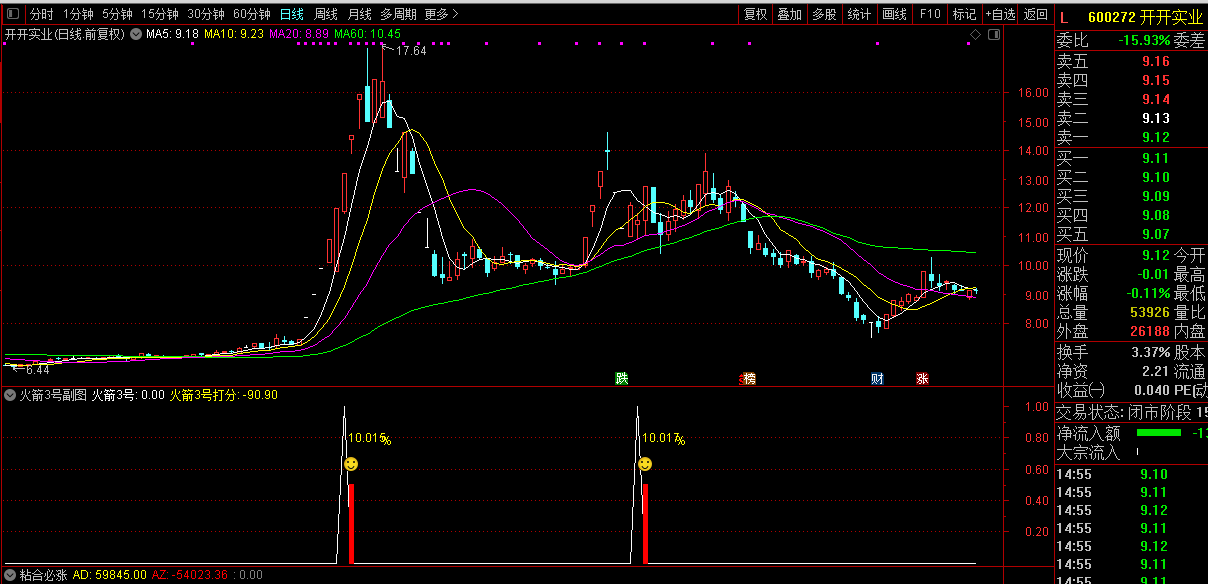Screen dimensions: 1208x584
Task: Expand the 粘合必涨 indicator dropdown
Action: click(x=10, y=575)
